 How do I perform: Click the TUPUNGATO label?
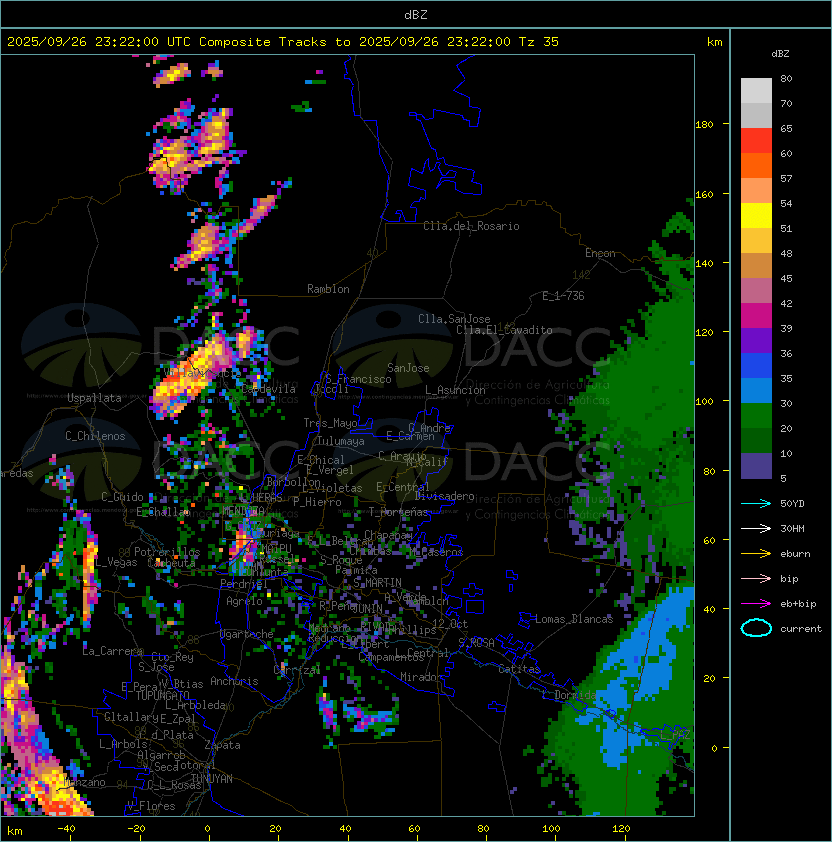tap(162, 696)
